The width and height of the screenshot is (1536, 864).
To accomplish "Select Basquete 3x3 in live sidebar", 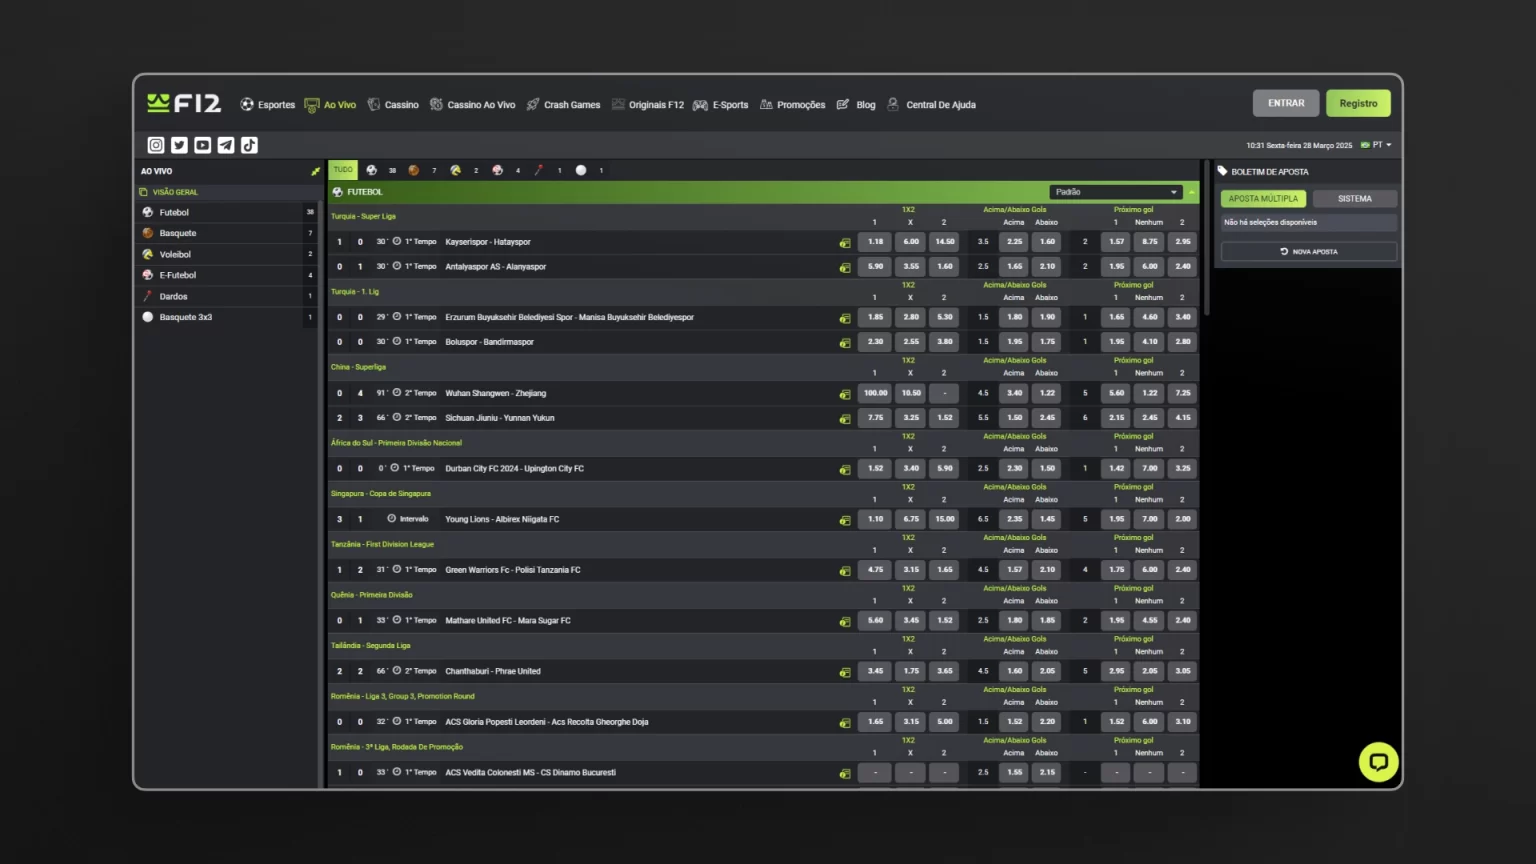I will 228,317.
